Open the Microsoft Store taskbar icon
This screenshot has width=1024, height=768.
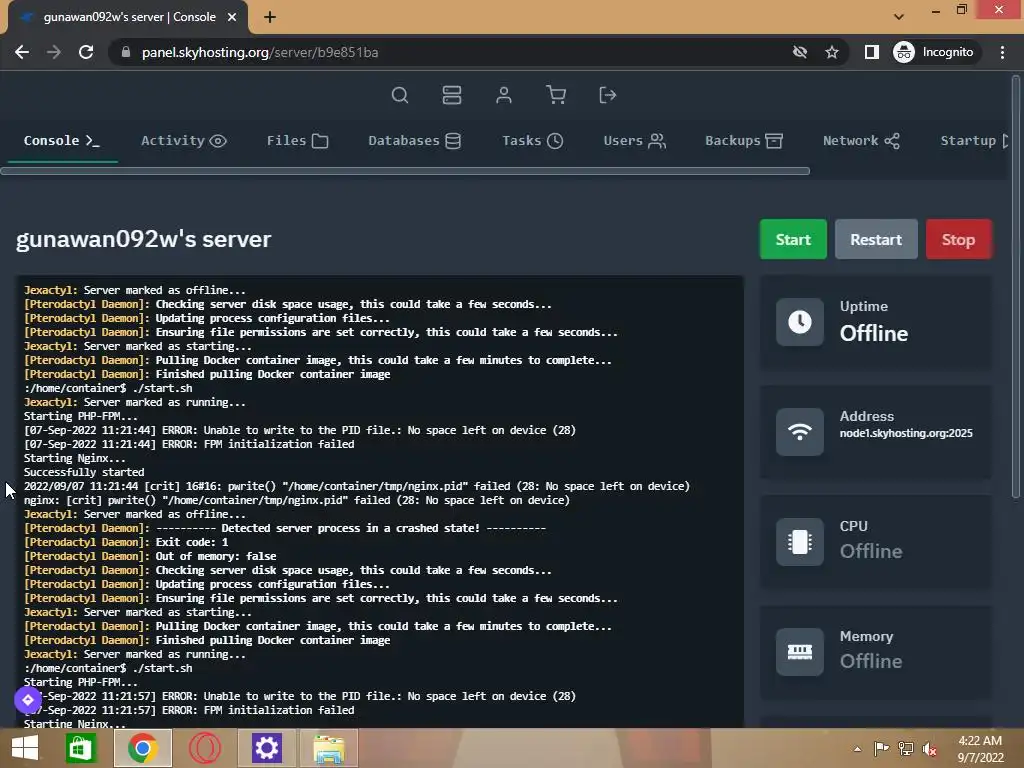[80, 748]
